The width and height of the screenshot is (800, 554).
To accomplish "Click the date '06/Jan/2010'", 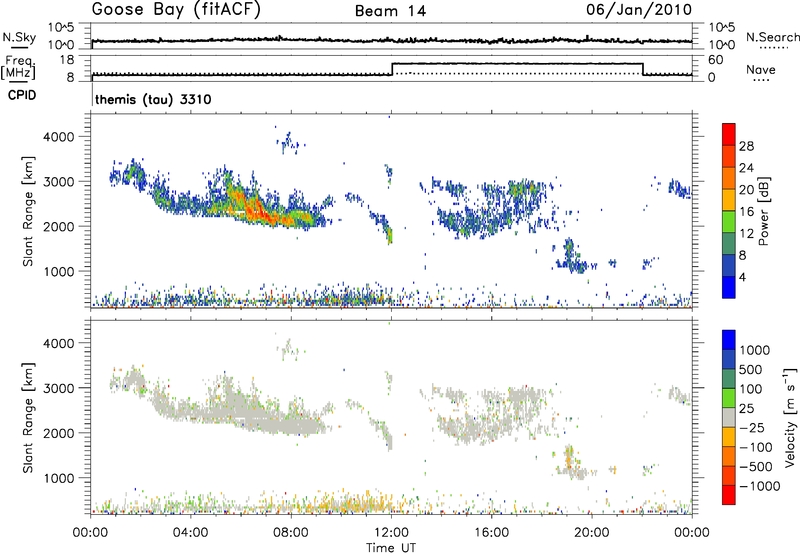I will pyautogui.click(x=639, y=10).
